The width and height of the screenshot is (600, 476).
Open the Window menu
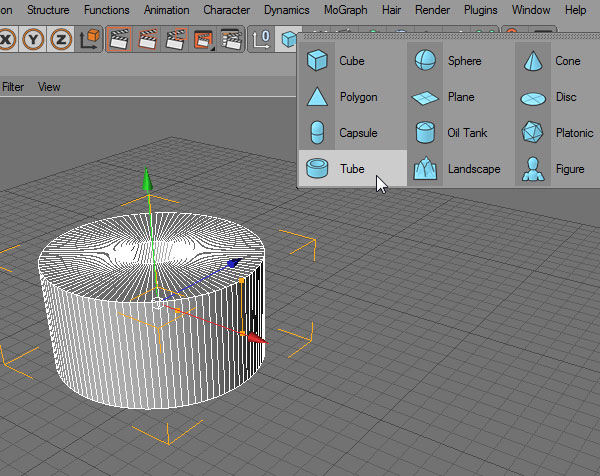531,10
